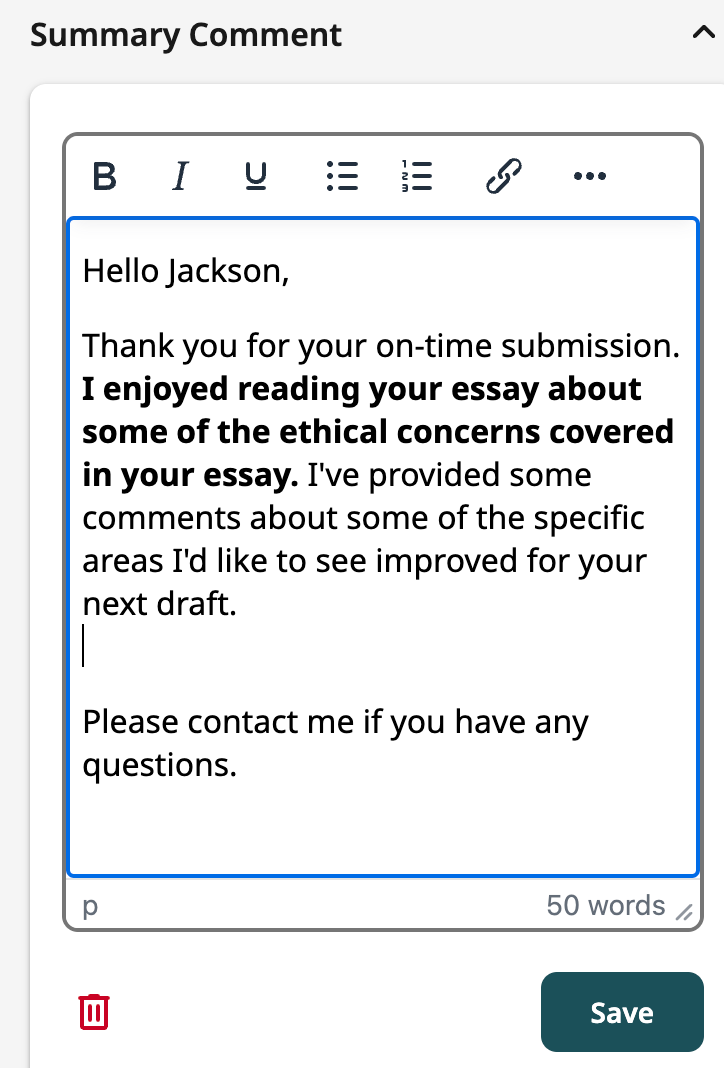The image size is (724, 1068).
Task: Click 'Thank you for your on-time submission' text
Action: 381,346
